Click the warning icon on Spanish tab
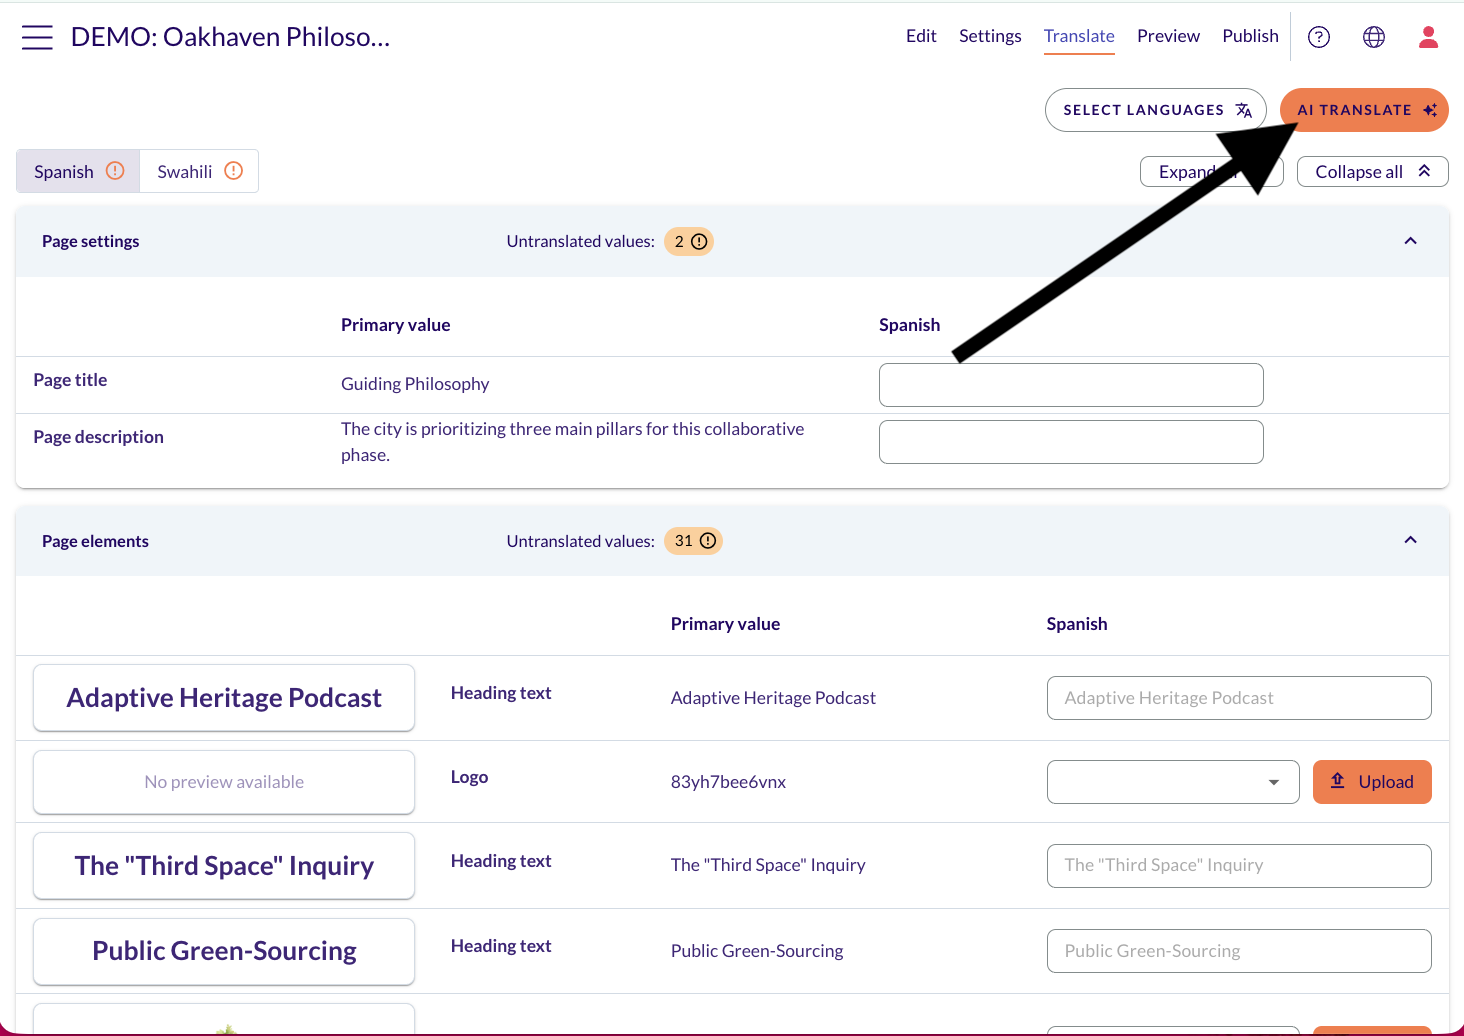1464x1036 pixels. point(115,171)
